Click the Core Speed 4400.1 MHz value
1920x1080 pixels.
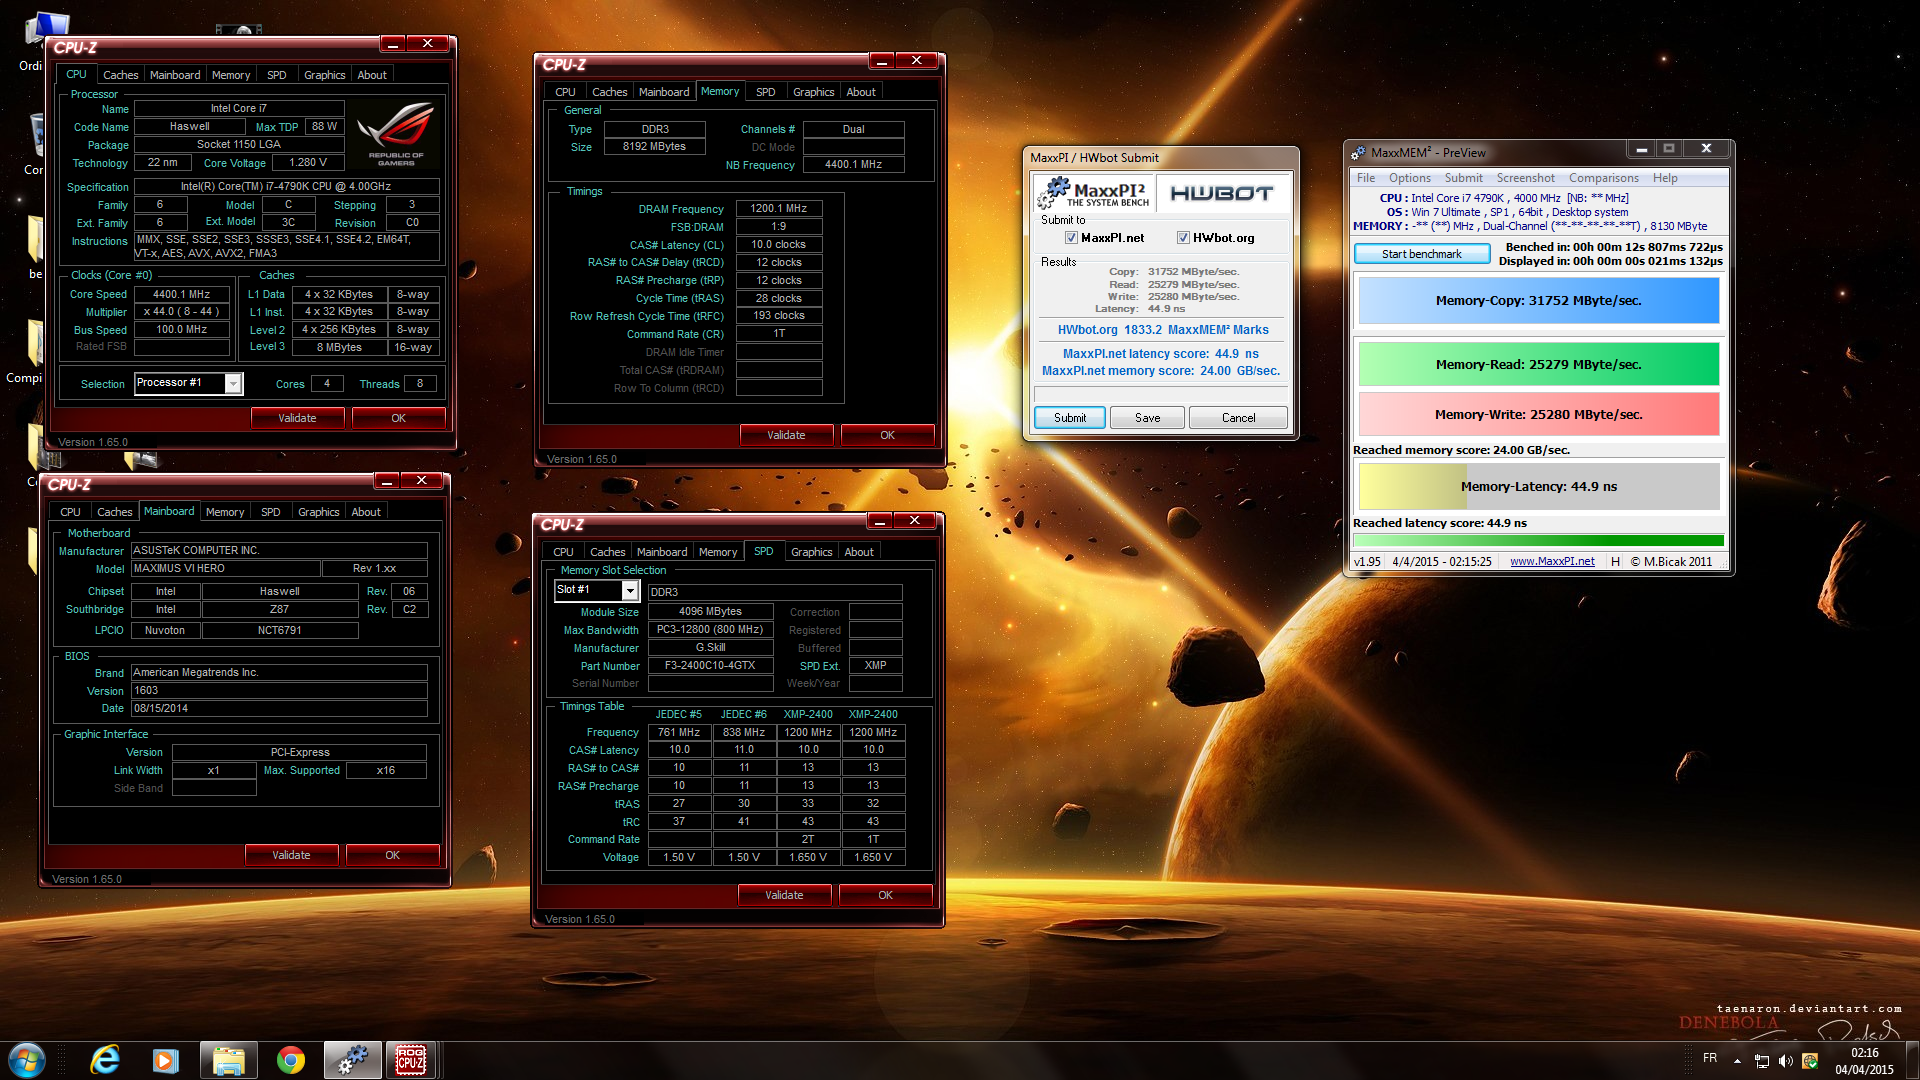coord(181,294)
